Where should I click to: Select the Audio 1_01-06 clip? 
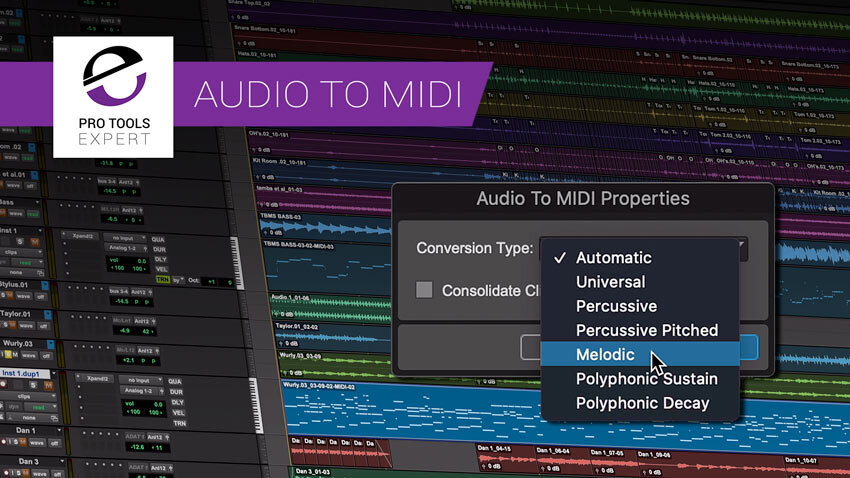tap(331, 308)
